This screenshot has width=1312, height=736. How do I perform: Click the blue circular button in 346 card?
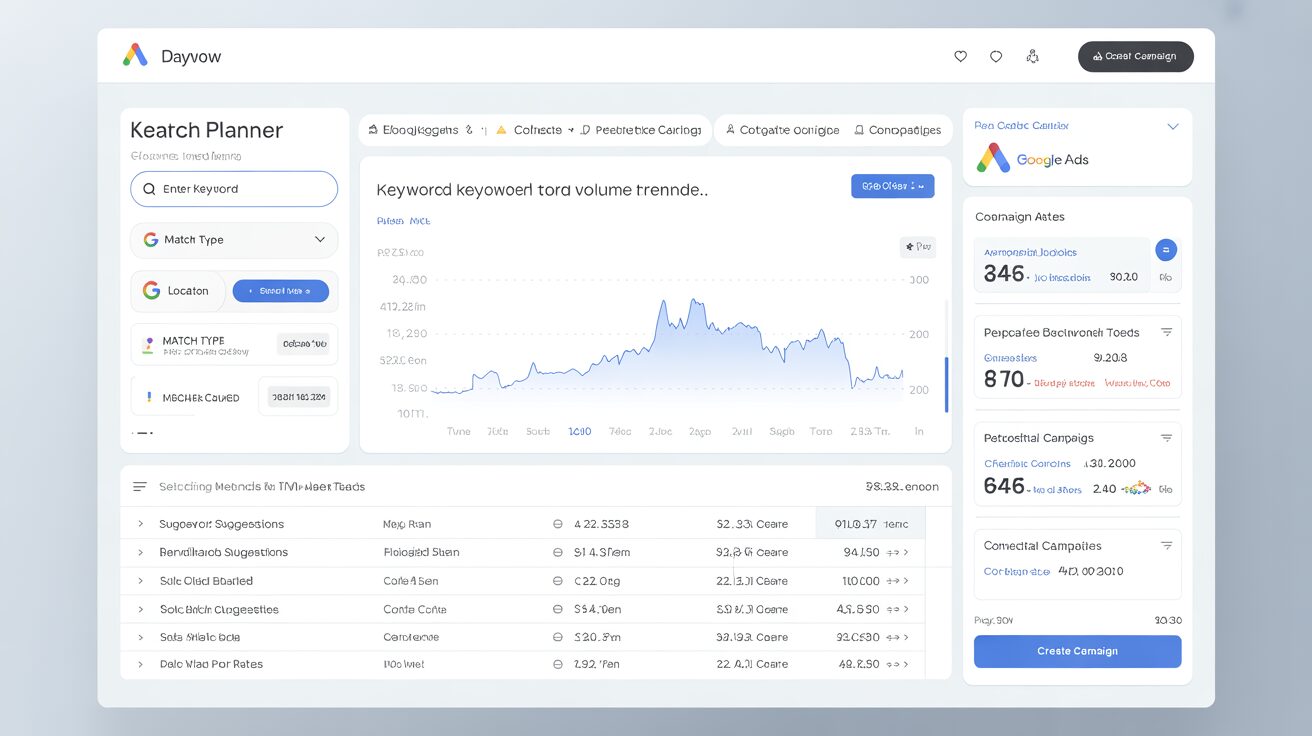1166,250
